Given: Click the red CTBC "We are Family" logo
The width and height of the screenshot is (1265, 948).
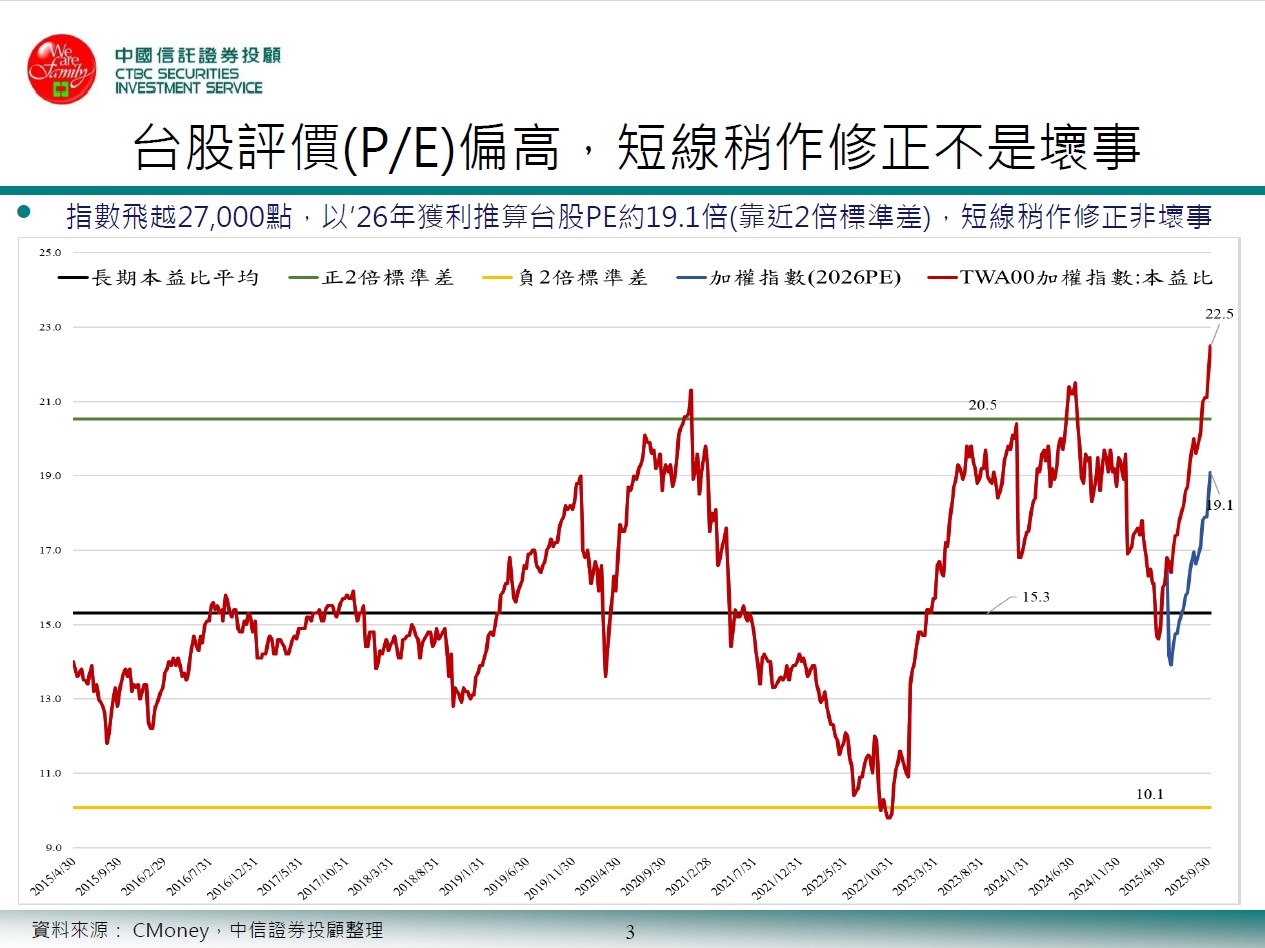Looking at the screenshot, I should click(60, 69).
